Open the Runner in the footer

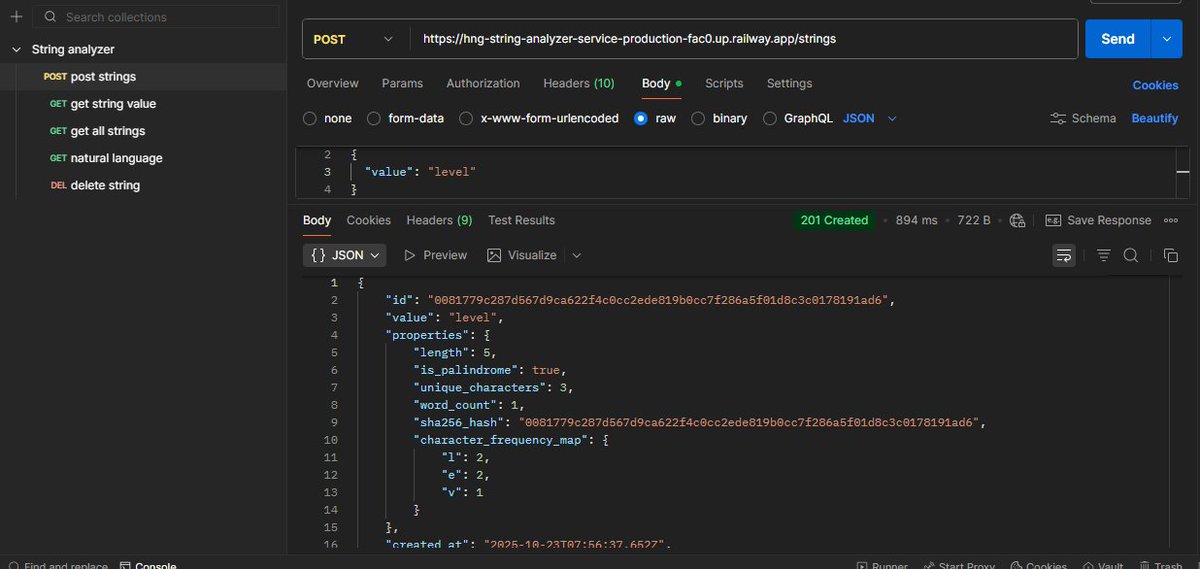(x=880, y=565)
